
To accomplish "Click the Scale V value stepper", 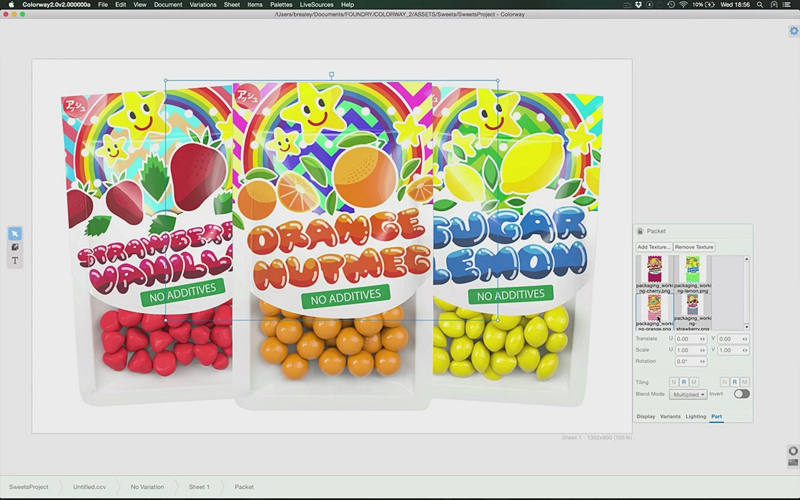I will click(745, 350).
